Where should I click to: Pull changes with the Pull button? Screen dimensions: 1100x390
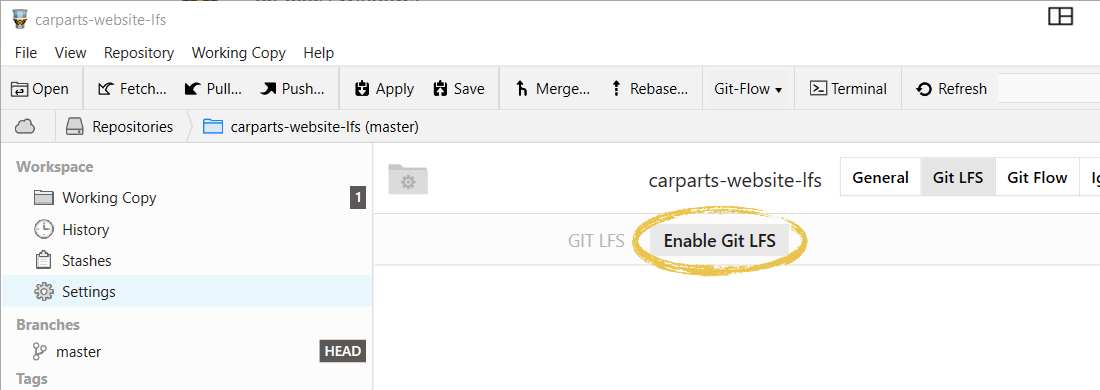click(x=213, y=89)
